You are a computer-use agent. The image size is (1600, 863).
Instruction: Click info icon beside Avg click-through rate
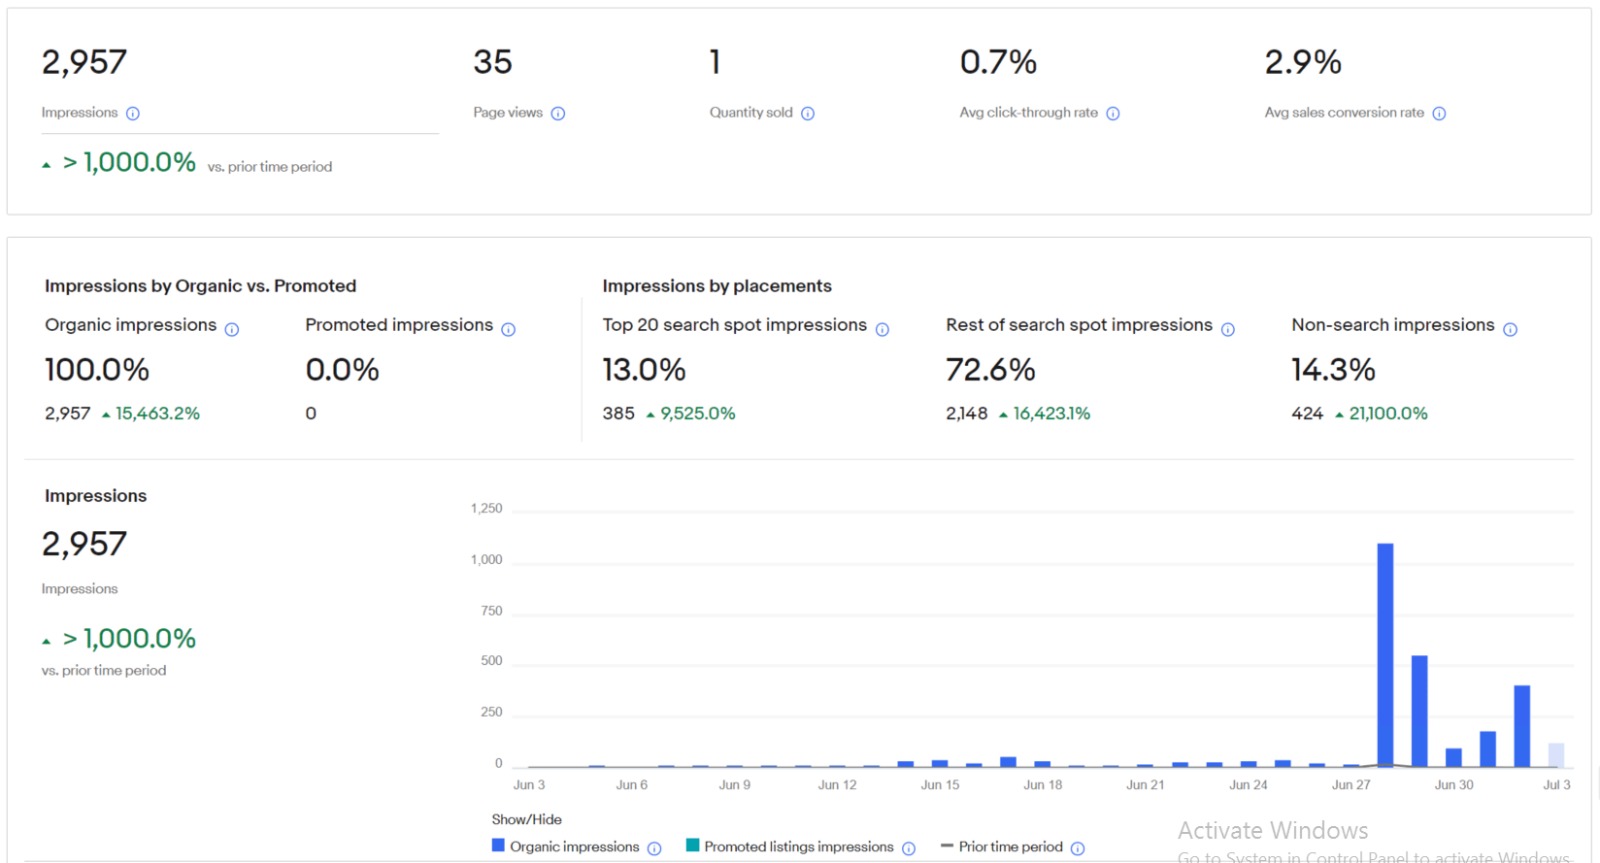point(1113,114)
